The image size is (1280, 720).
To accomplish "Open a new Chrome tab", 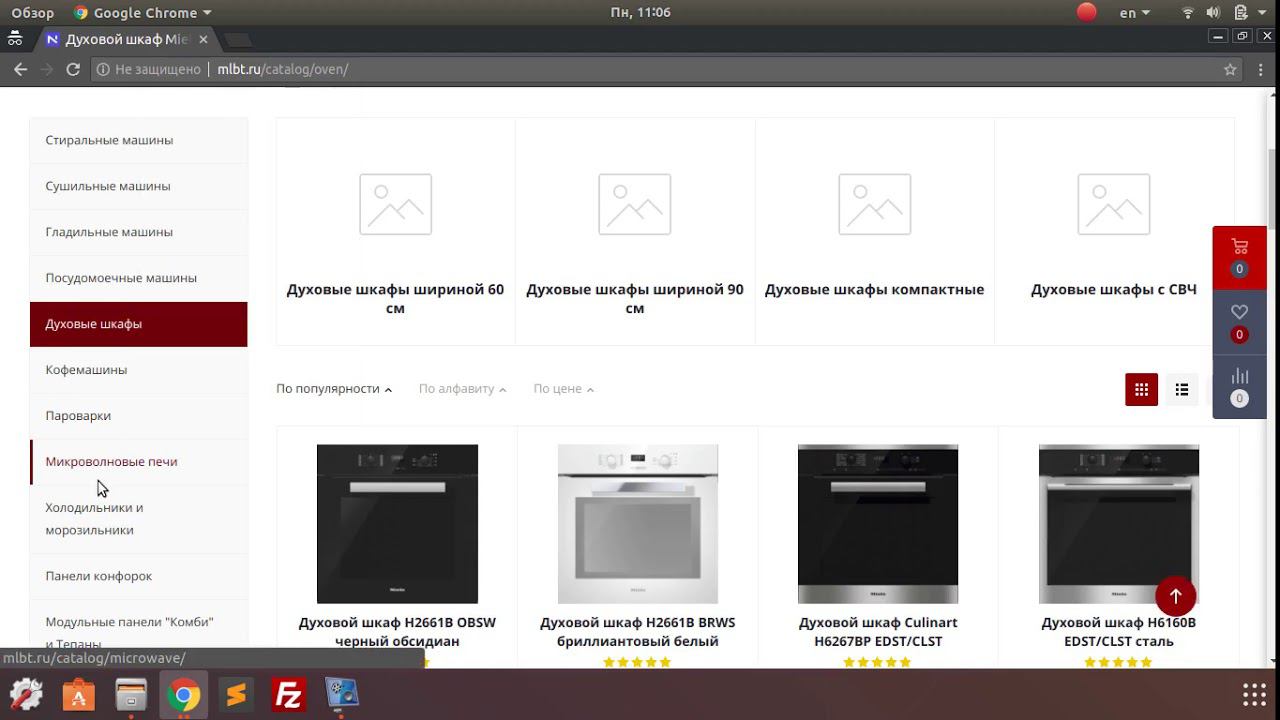I will (x=238, y=40).
